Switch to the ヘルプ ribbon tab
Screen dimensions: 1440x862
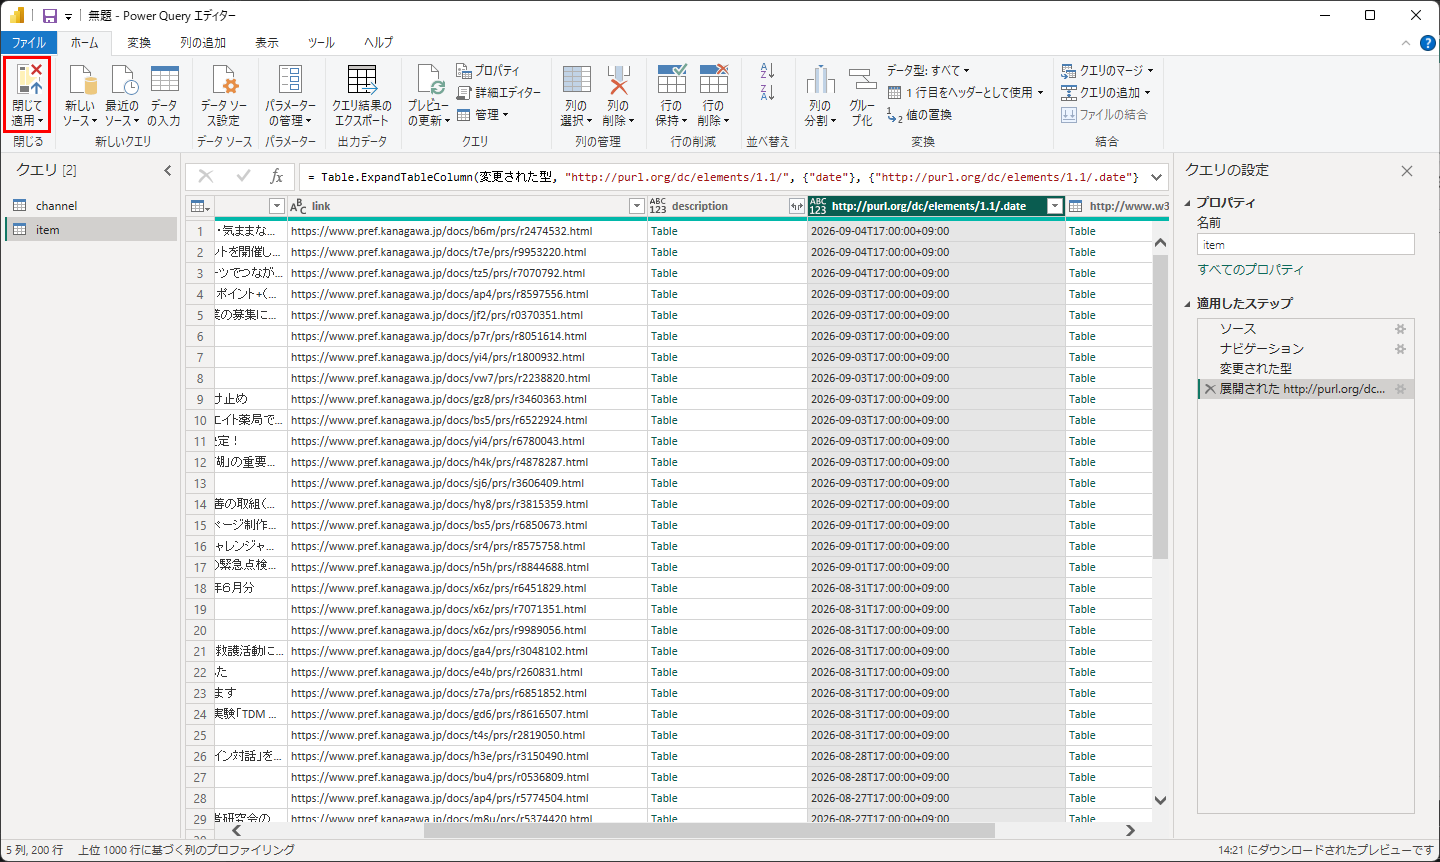(x=379, y=43)
